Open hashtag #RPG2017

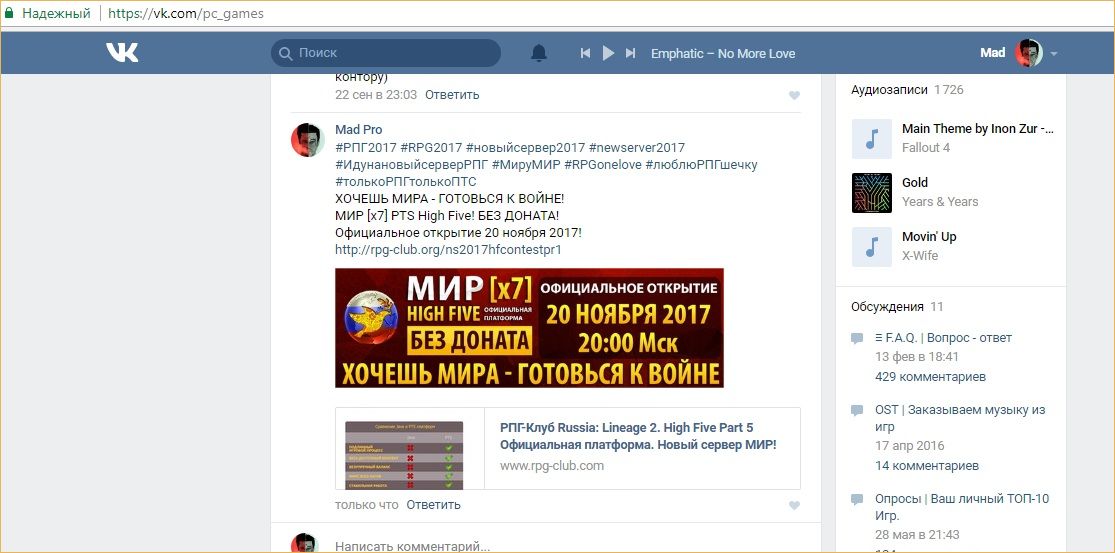[431, 148]
